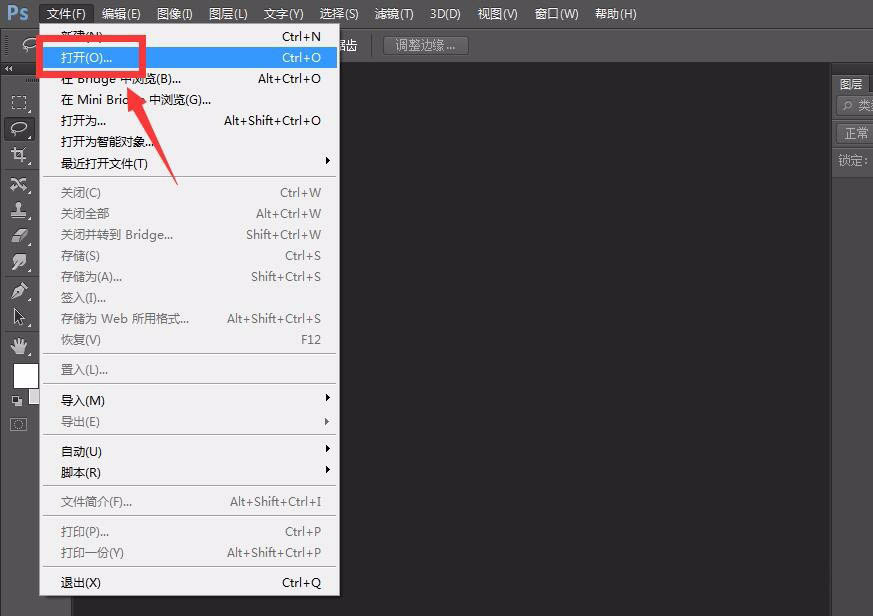Select the Smudge finger tool

19,262
